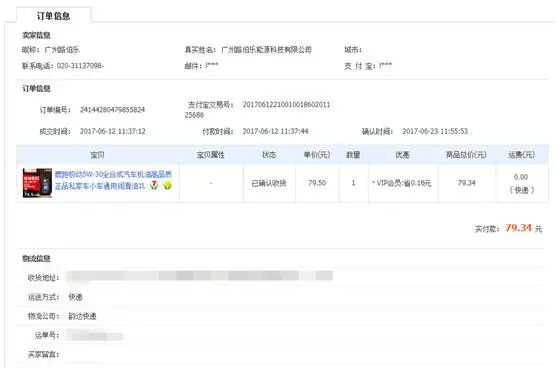
Task: Select the deal time 2017-06-12 11:37:12
Action: coord(113,131)
